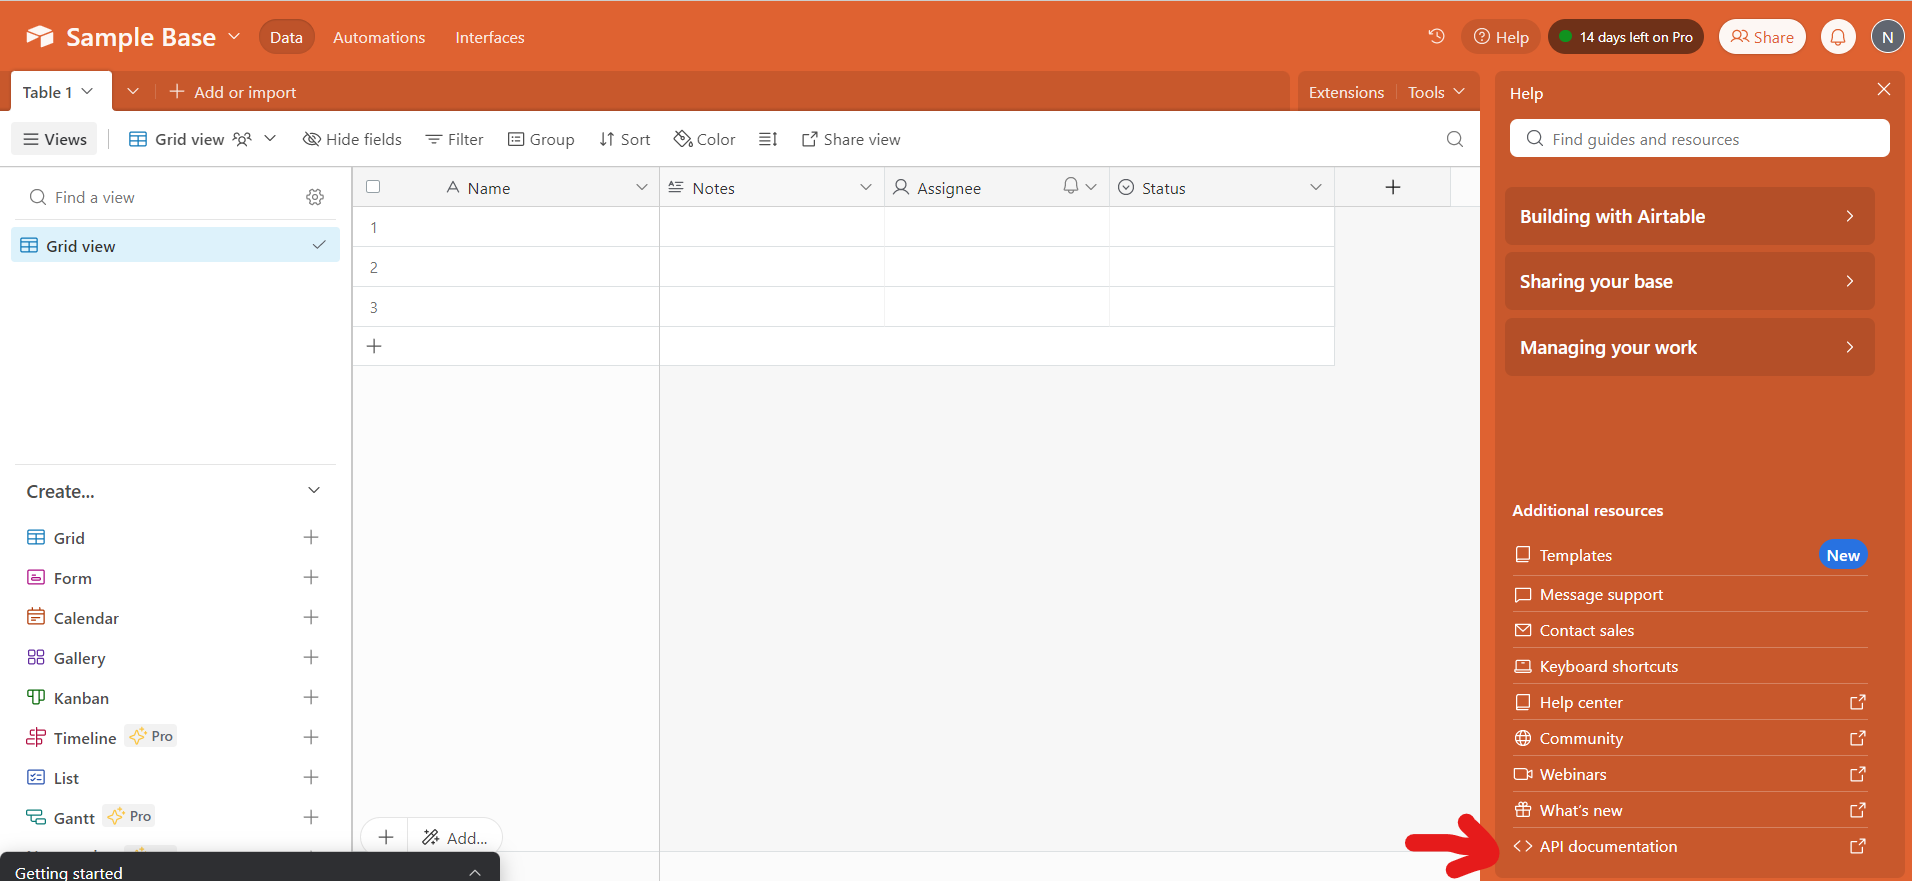The height and width of the screenshot is (881, 1912).
Task: Open view settings gear icon
Action: pyautogui.click(x=315, y=197)
